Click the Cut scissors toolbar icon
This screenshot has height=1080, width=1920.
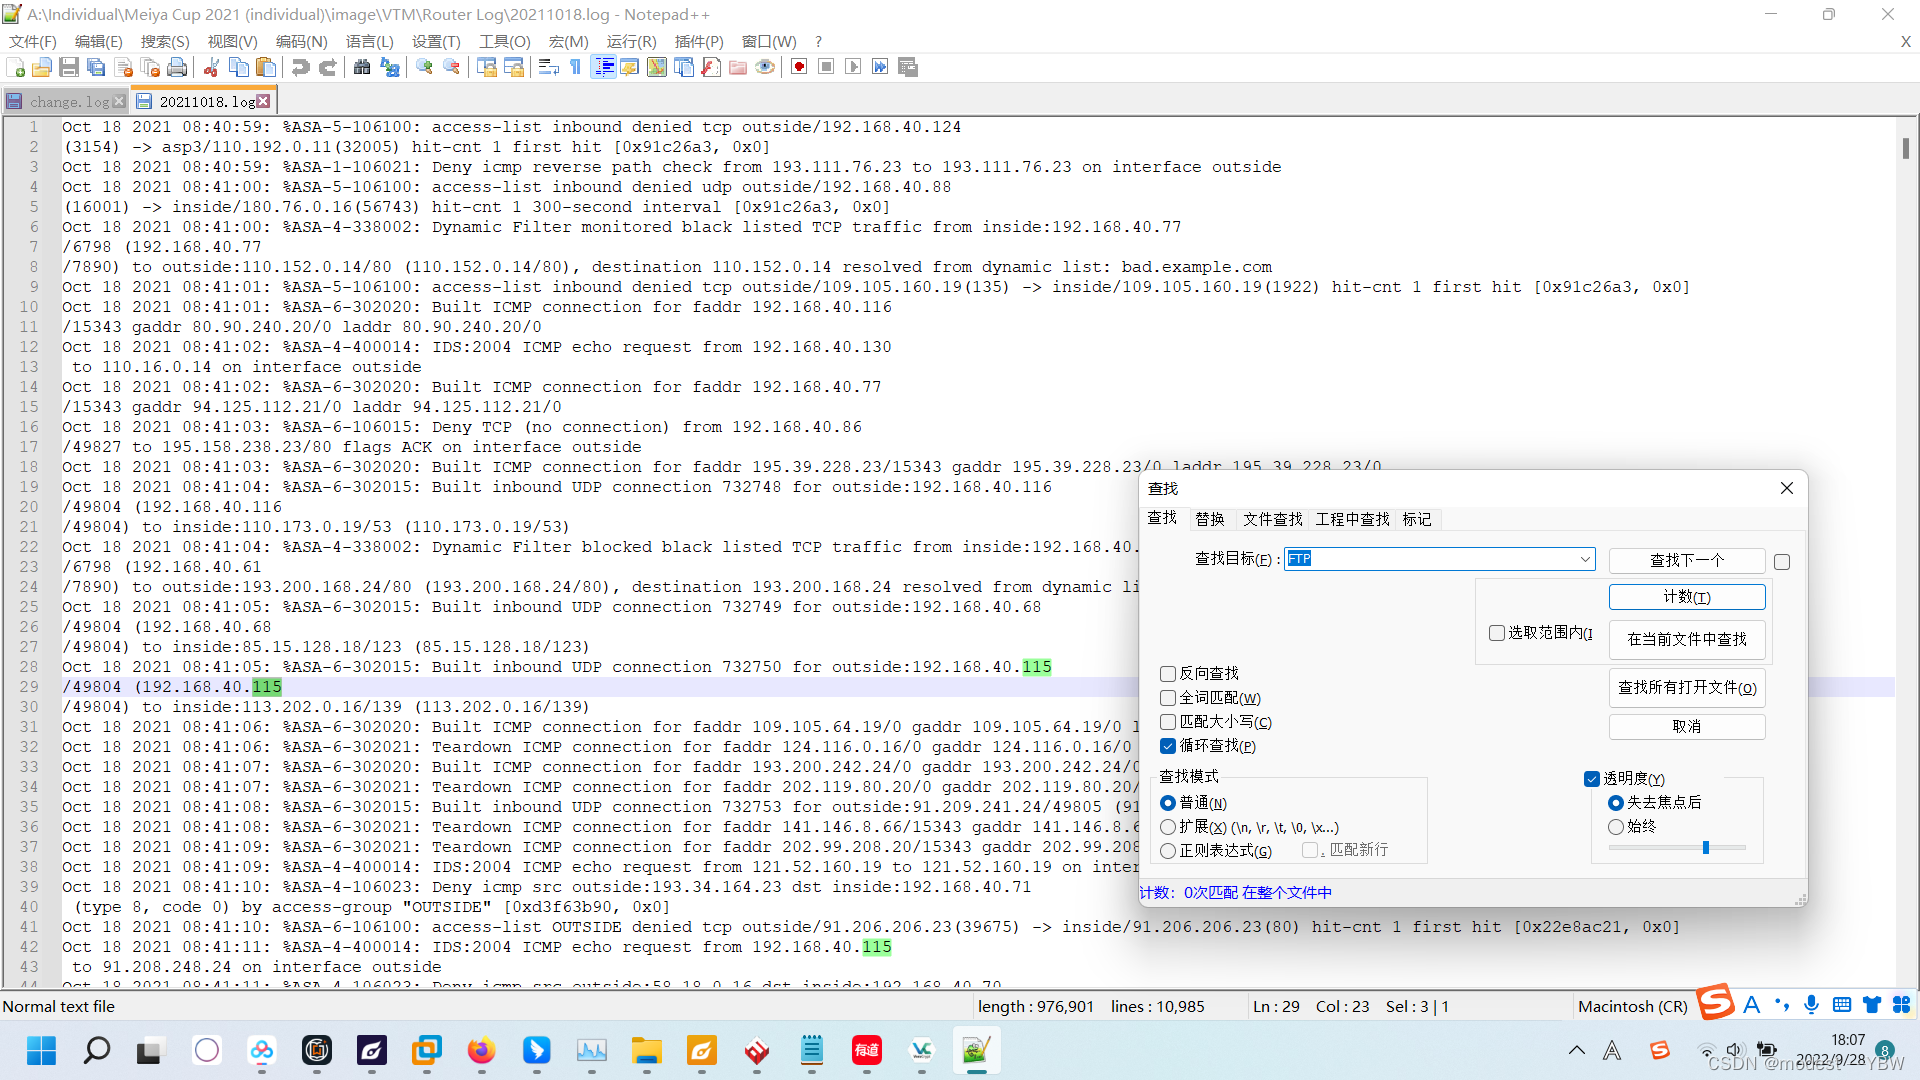(x=211, y=67)
